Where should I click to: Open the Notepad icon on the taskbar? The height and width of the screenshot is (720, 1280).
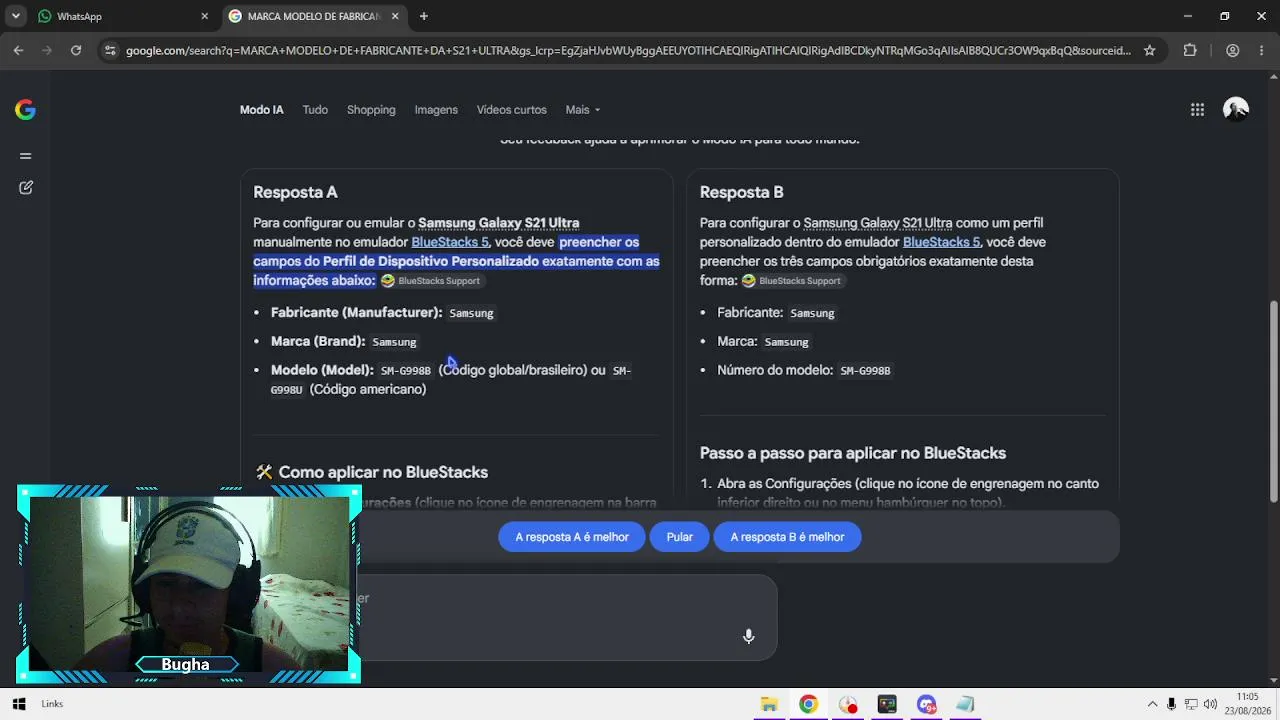point(965,704)
